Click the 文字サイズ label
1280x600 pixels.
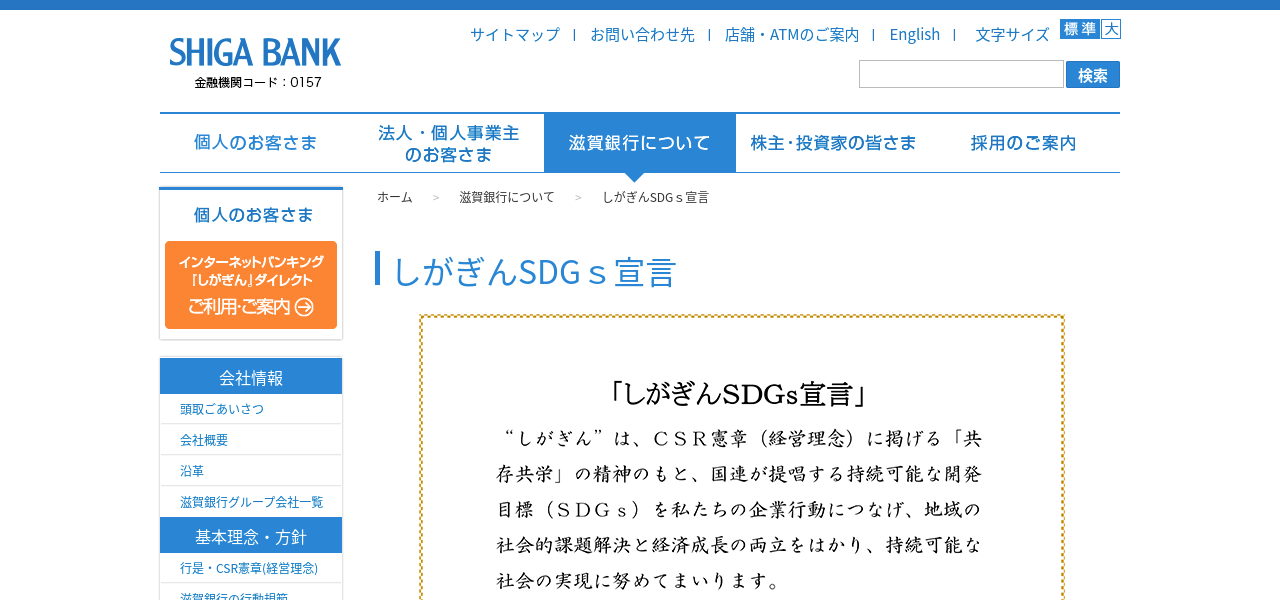pos(1012,34)
